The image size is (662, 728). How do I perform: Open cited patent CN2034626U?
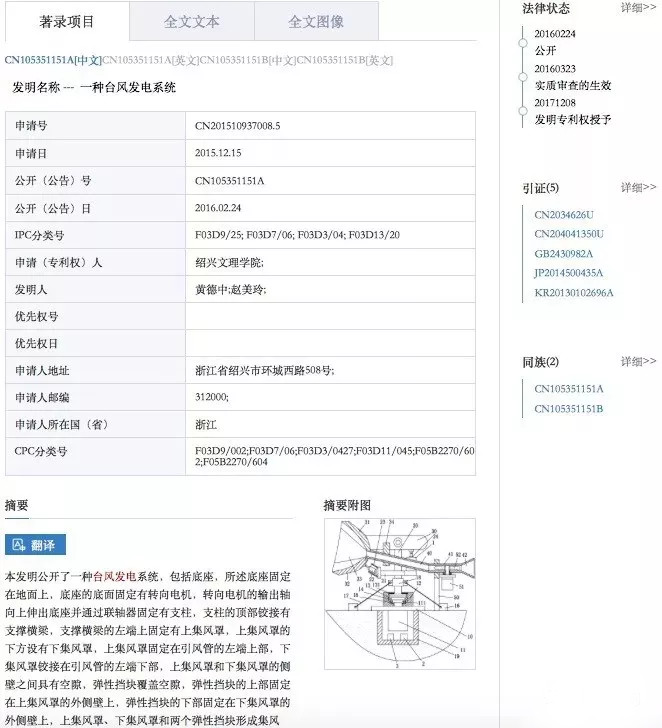coord(564,215)
